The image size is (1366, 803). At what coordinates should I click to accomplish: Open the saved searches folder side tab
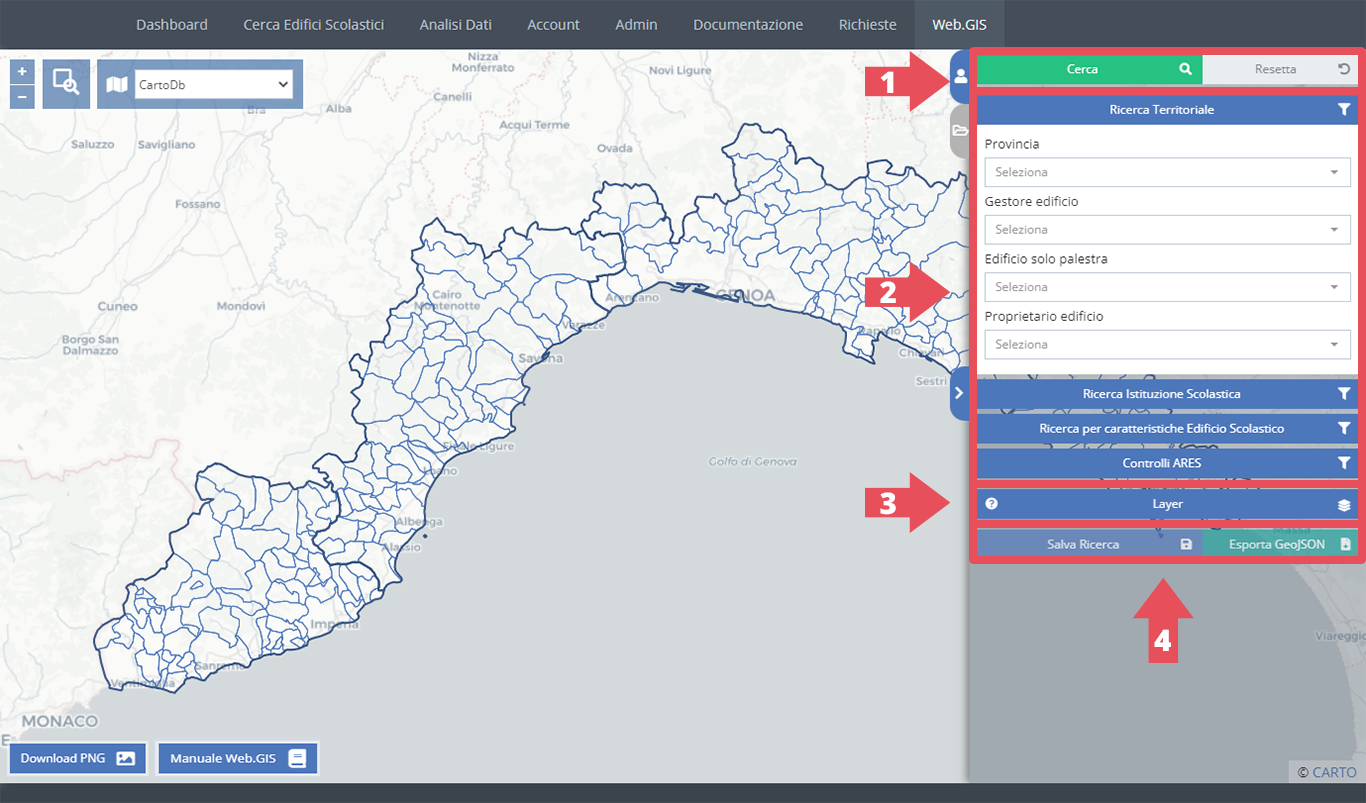(x=960, y=131)
